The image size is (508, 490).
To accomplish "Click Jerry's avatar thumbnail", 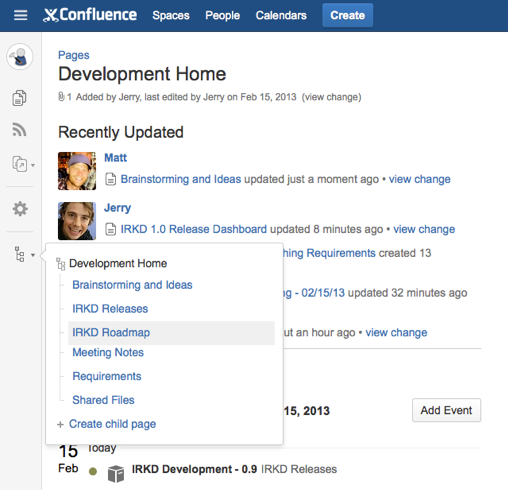I will point(77,221).
